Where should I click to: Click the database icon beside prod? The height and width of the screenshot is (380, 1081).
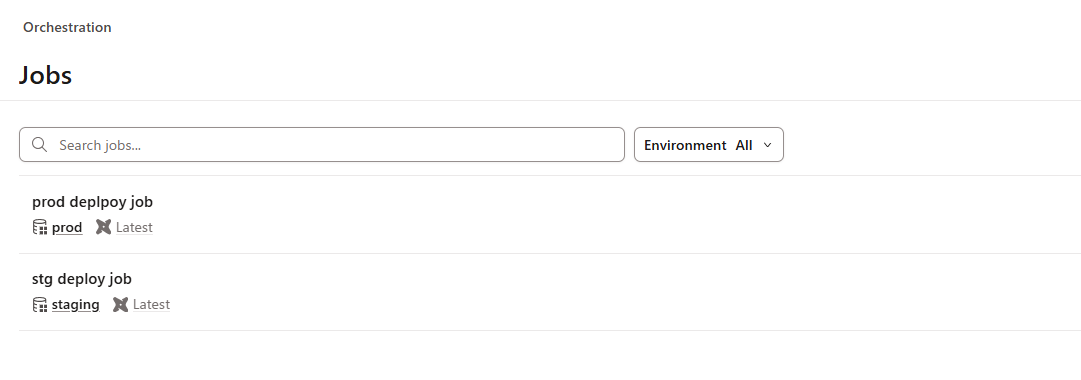click(x=40, y=227)
